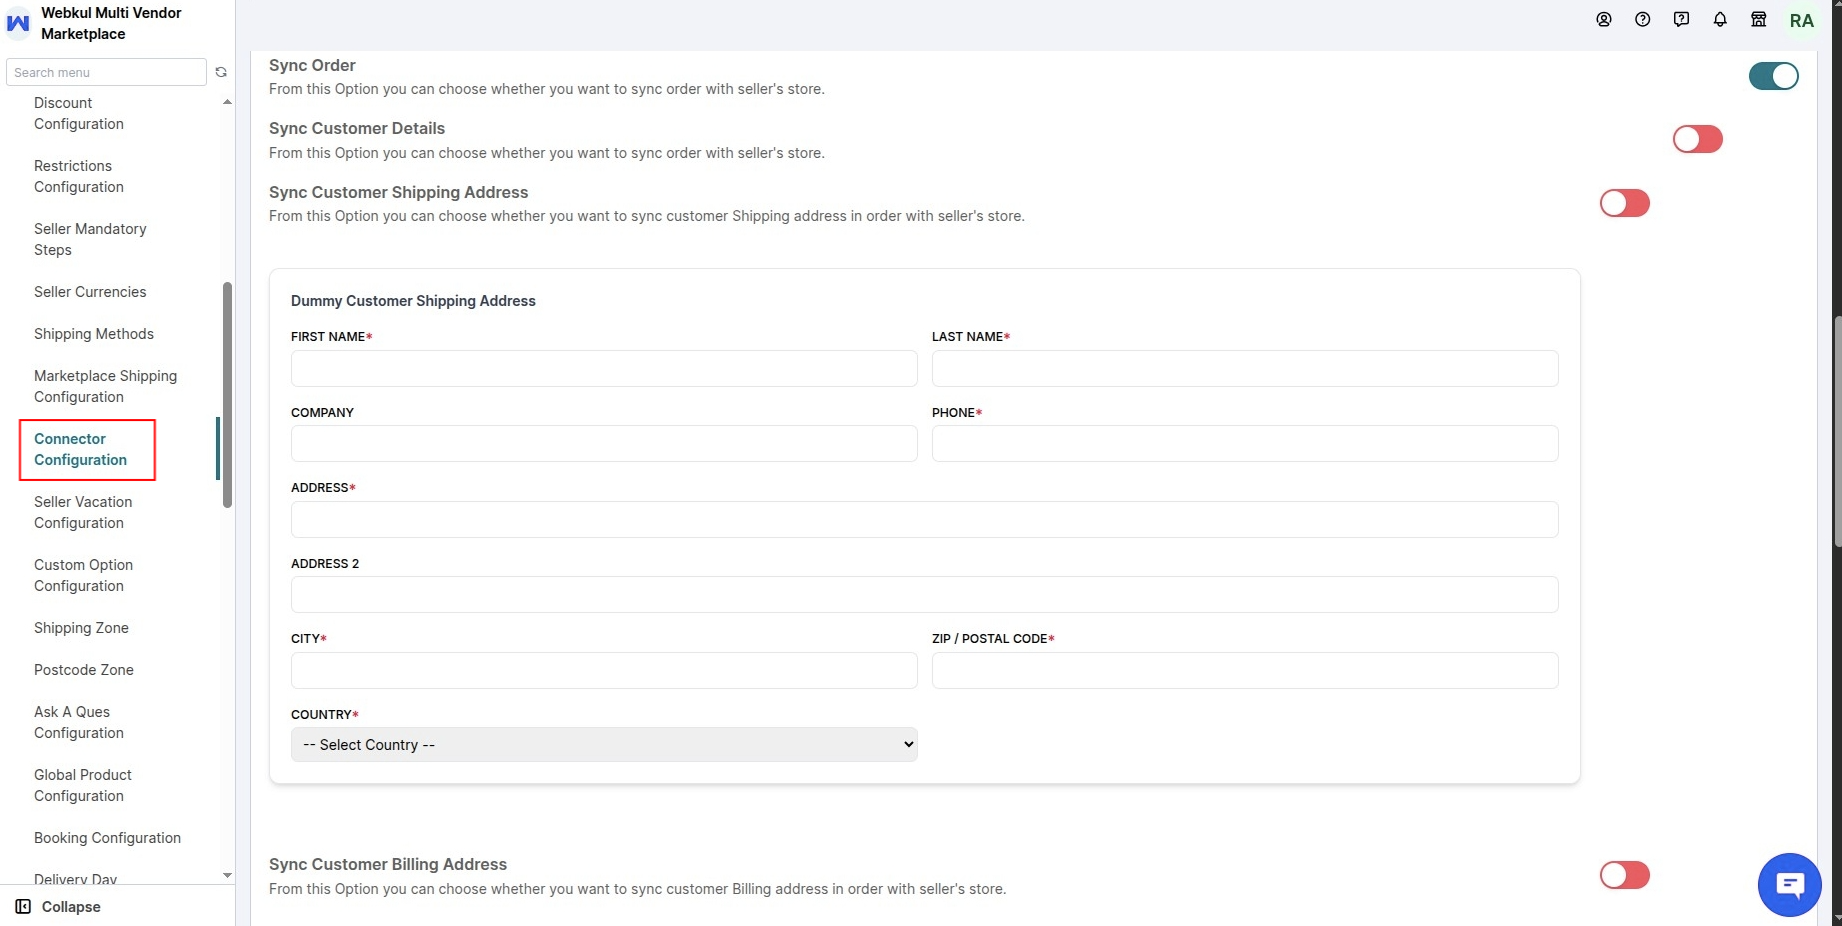This screenshot has height=926, width=1842.
Task: Go to Seller Mandatory Steps
Action: tap(90, 239)
